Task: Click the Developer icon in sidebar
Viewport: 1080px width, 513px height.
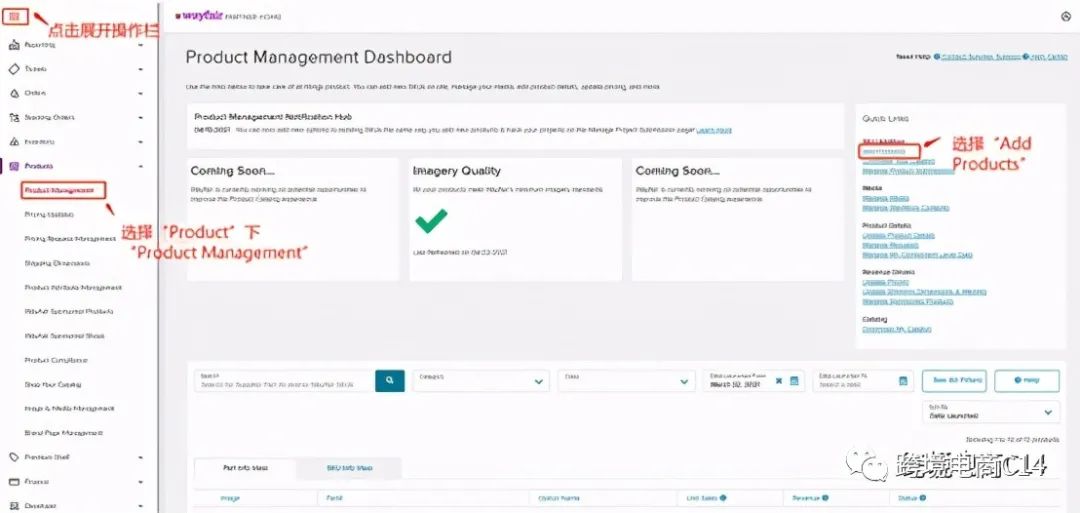Action: (14, 505)
